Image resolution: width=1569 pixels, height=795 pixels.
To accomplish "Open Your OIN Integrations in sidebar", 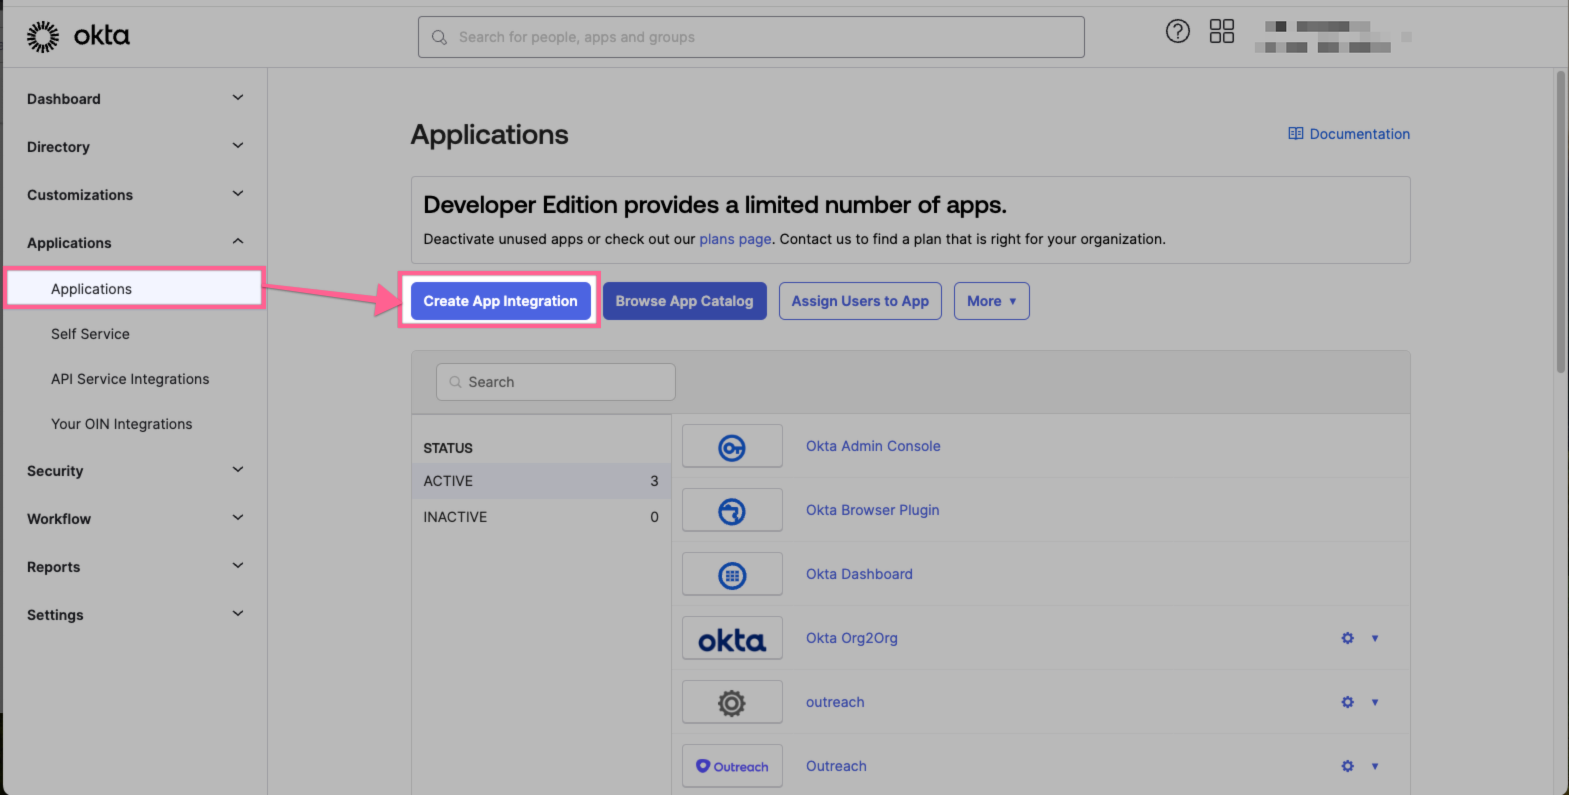I will [x=121, y=424].
